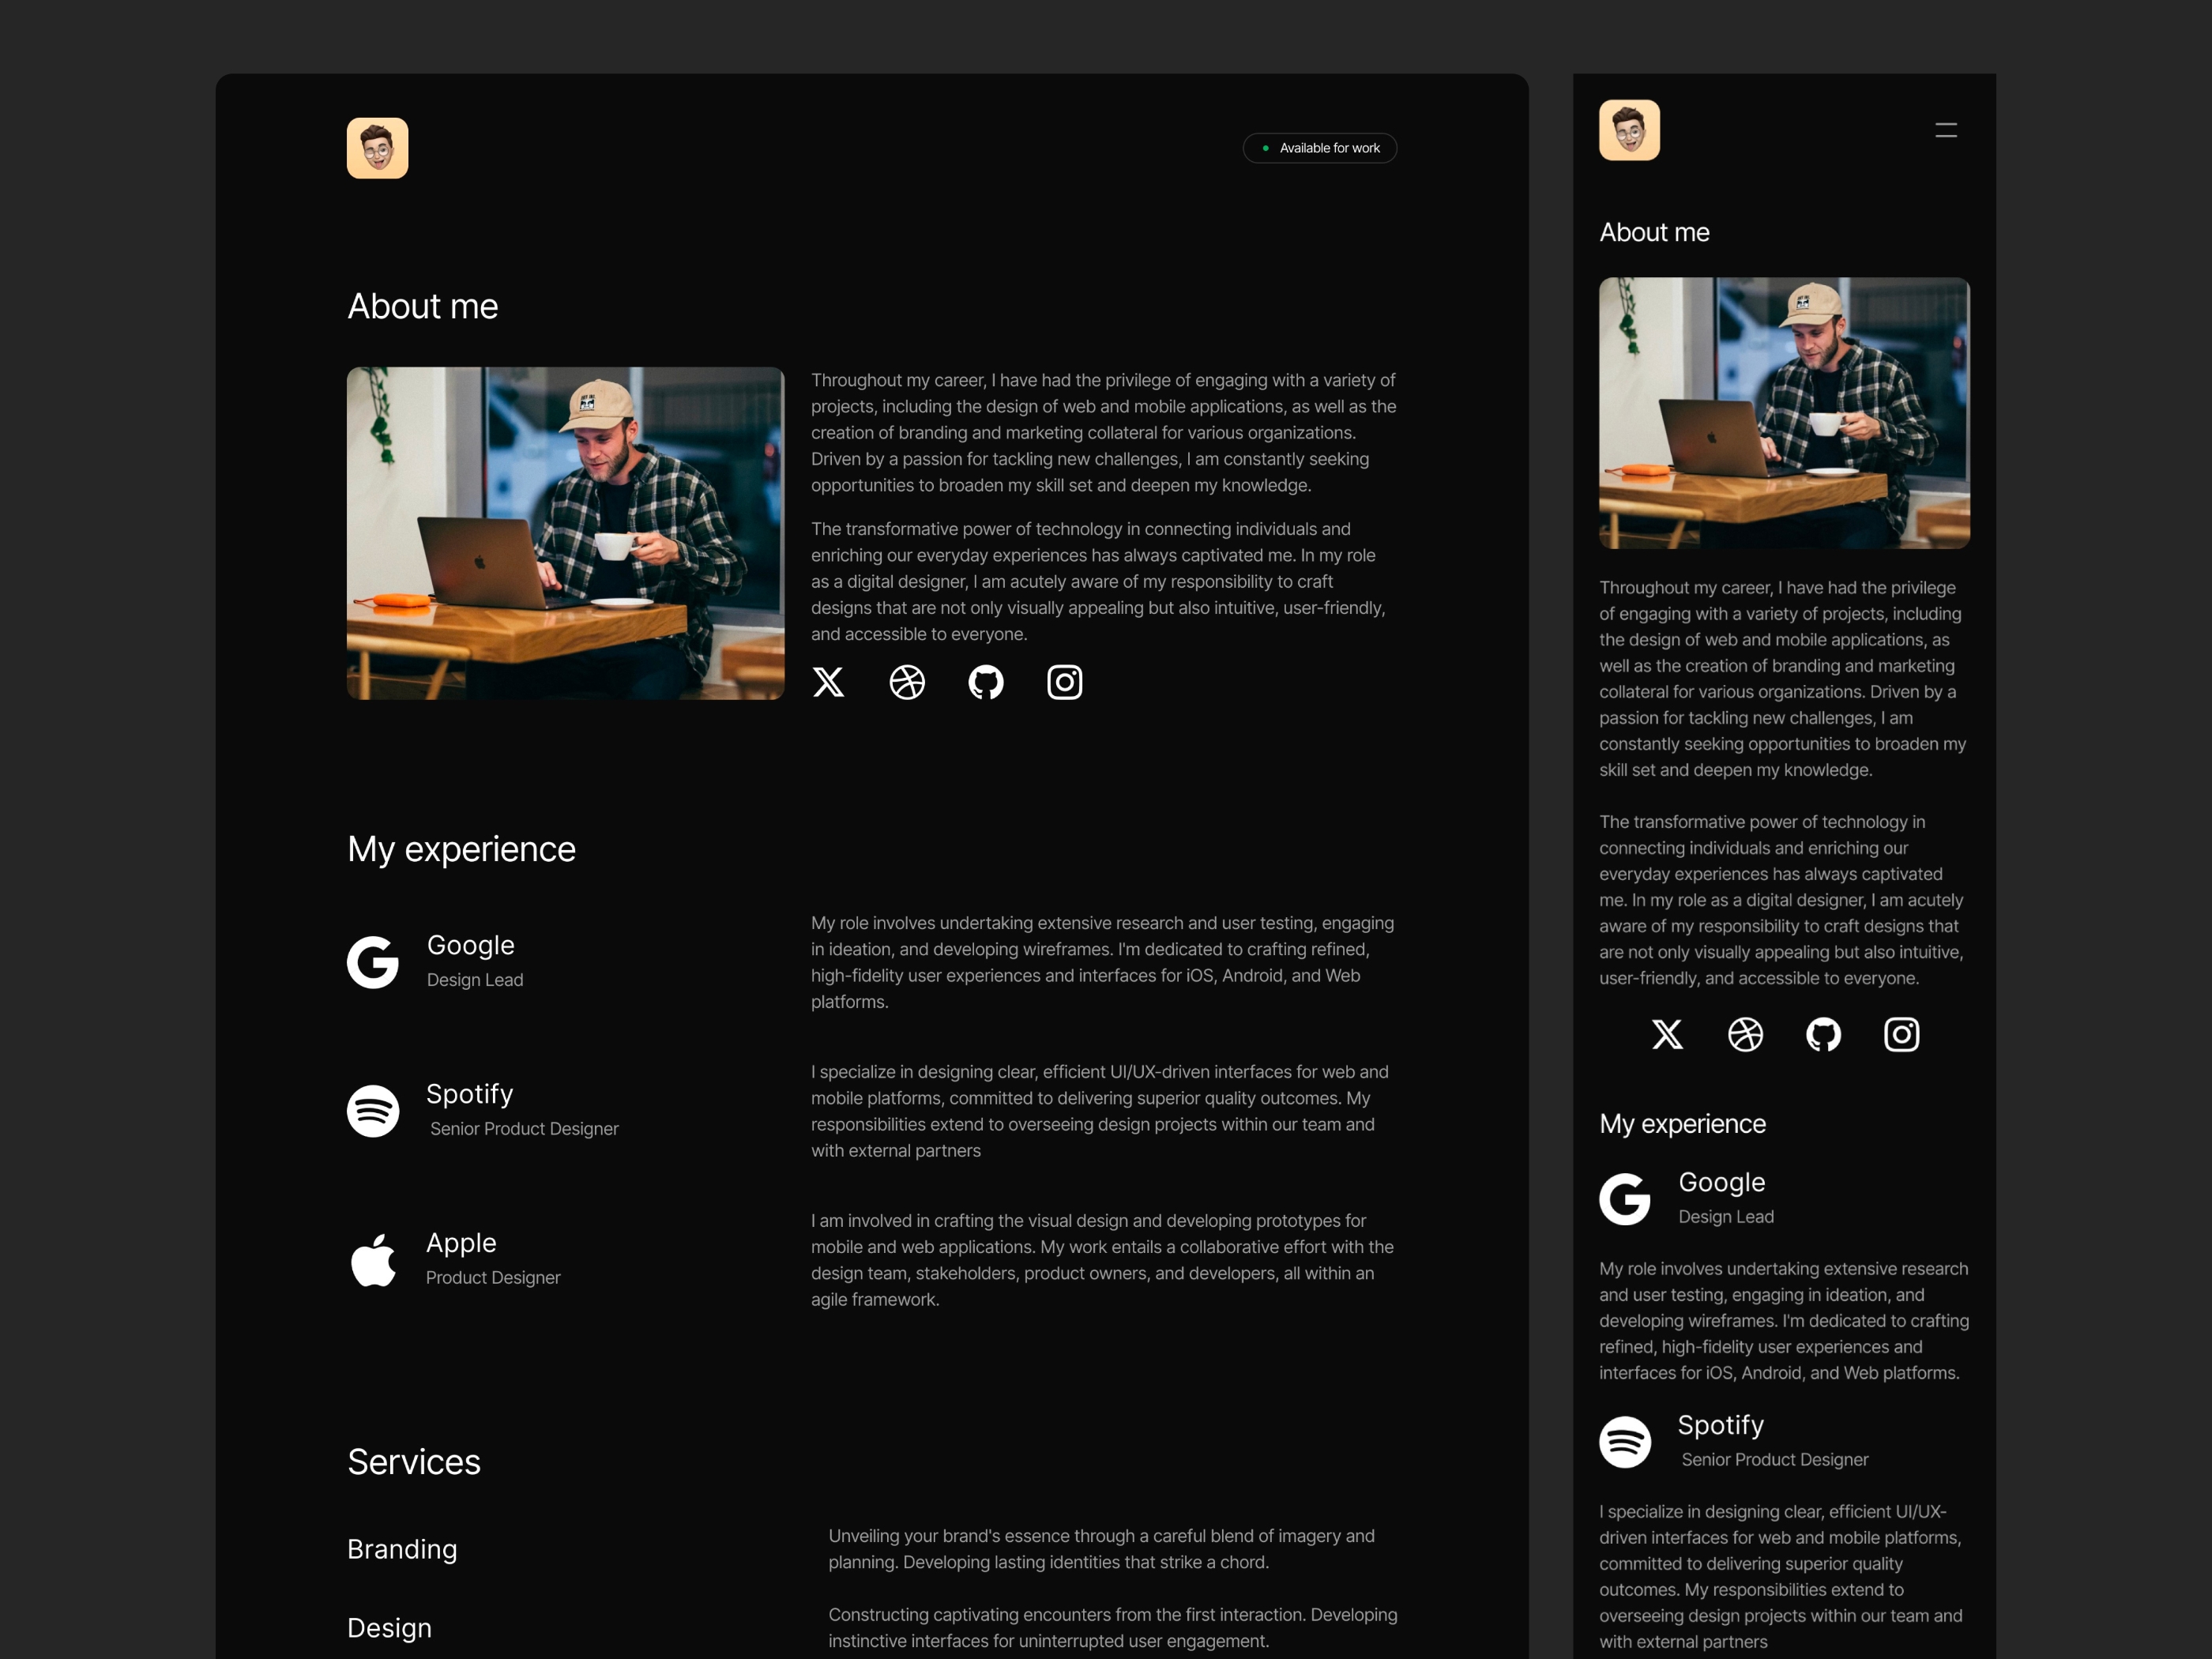Open the Instagram profile icon

[1064, 681]
